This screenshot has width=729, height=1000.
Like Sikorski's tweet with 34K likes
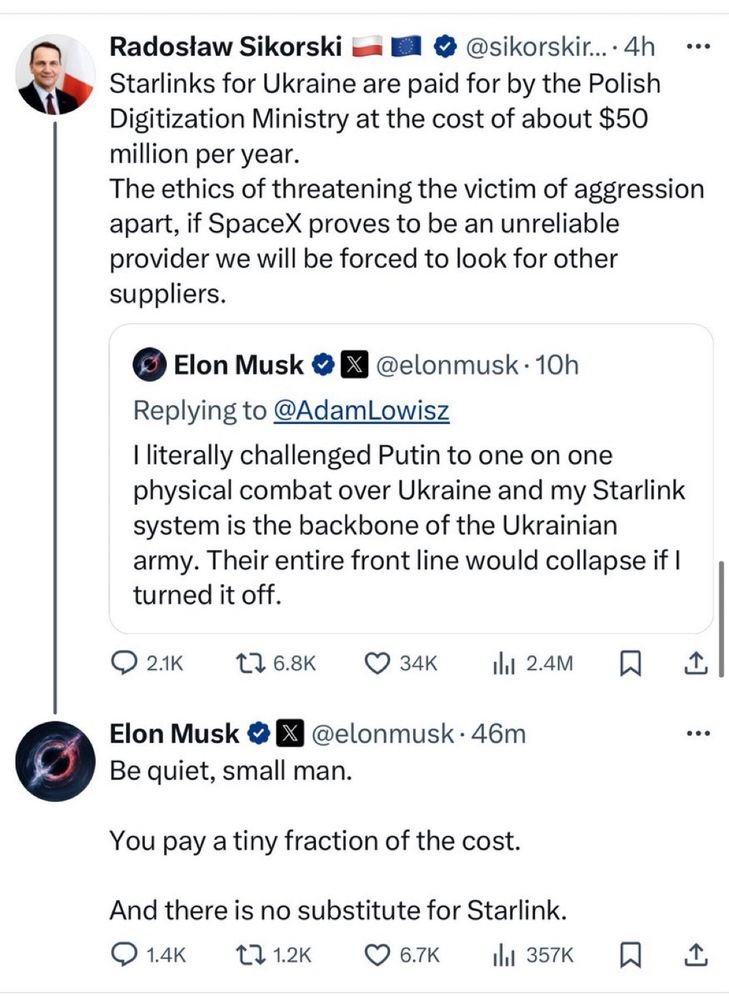377,662
